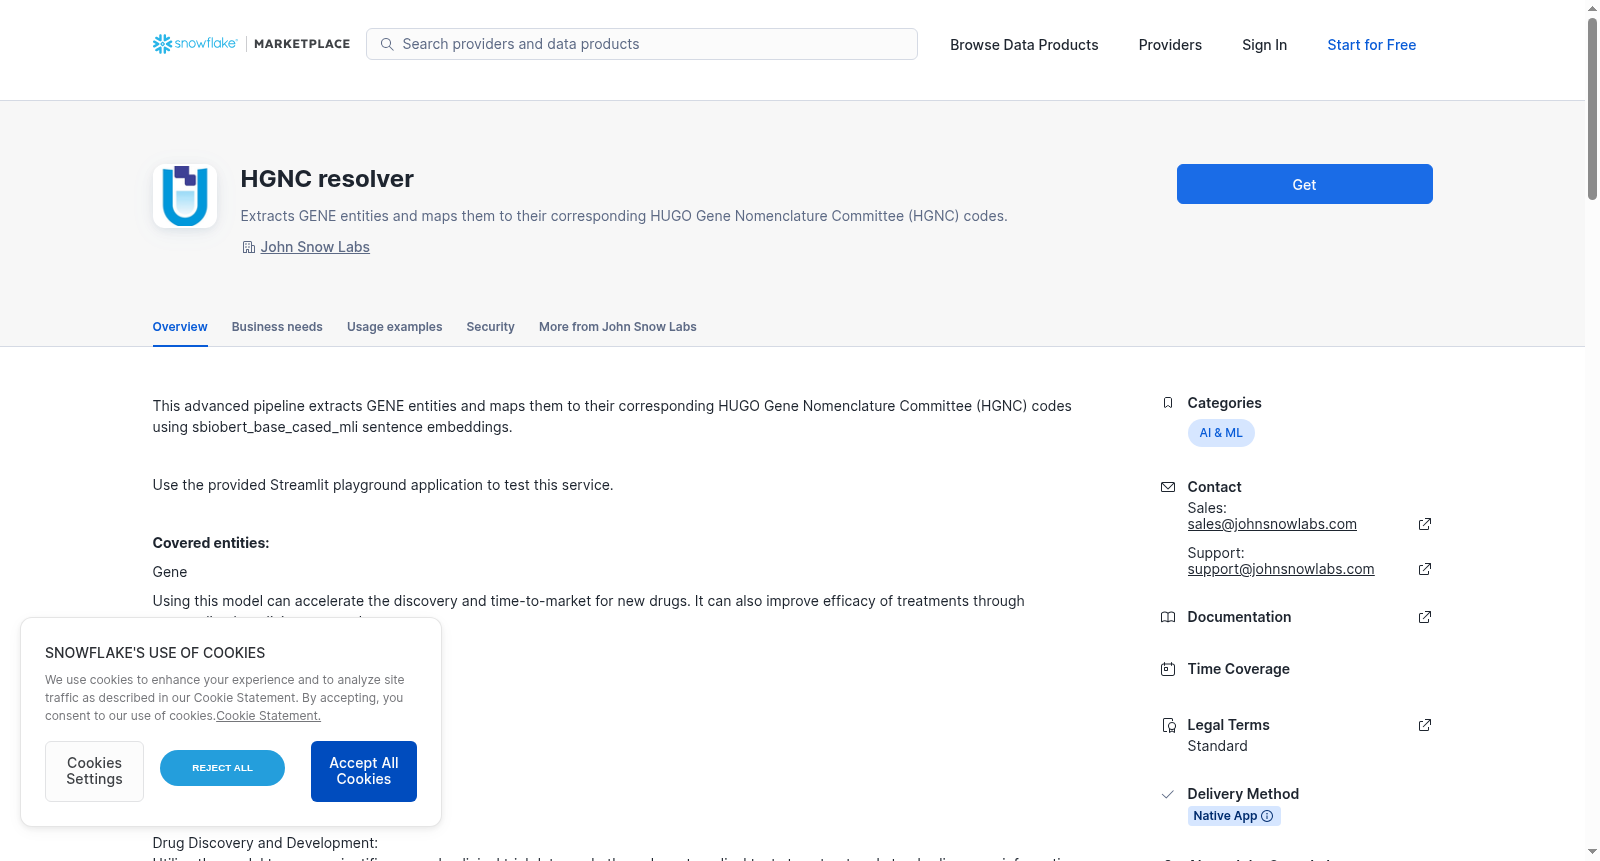The height and width of the screenshot is (861, 1600).
Task: Click the AI & ML category chip
Action: pos(1221,433)
